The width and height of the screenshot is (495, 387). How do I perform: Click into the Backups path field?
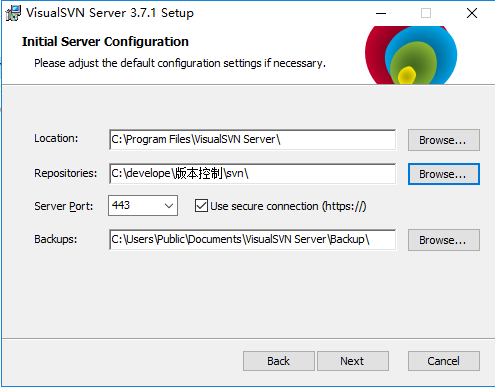[x=253, y=239]
